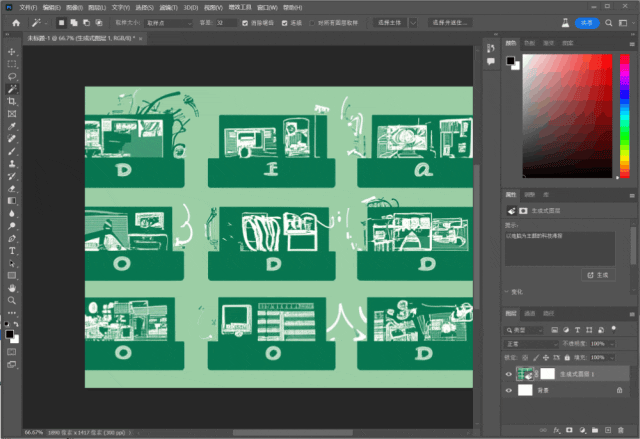Toggle the 消除锯齿 checkbox
Screen dimensions: 640x439
247,22
